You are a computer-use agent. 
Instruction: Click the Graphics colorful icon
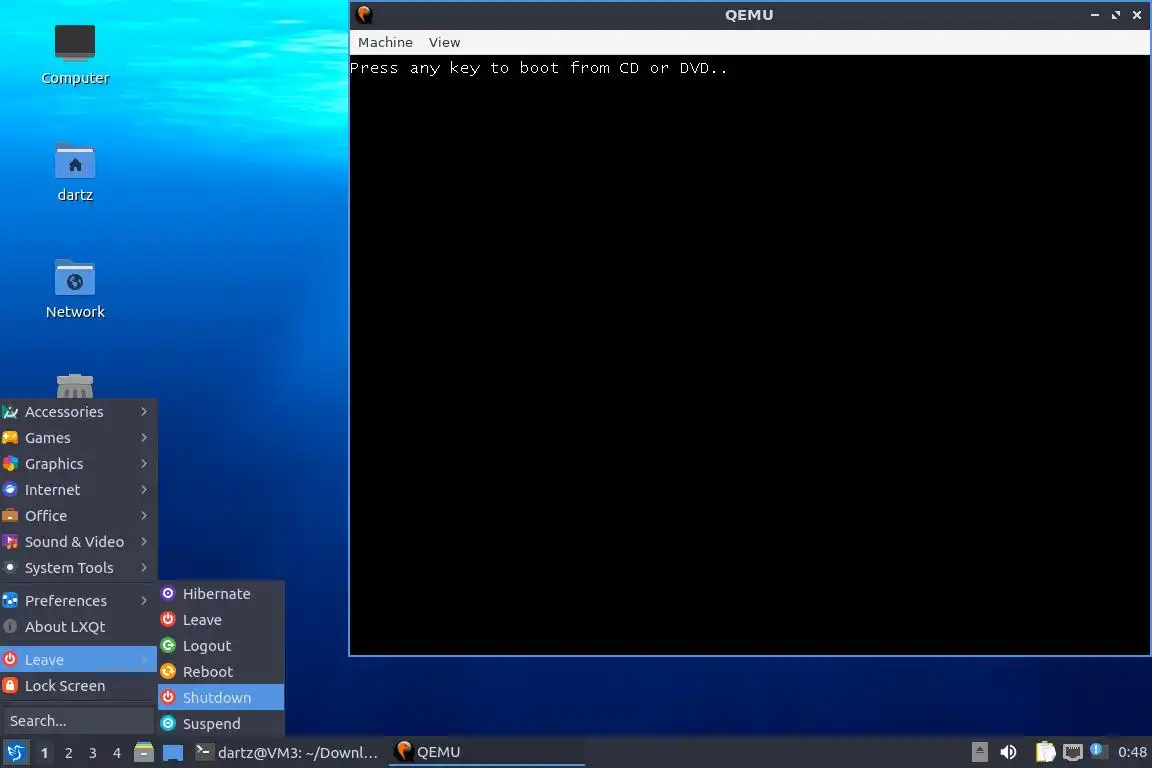pos(10,464)
